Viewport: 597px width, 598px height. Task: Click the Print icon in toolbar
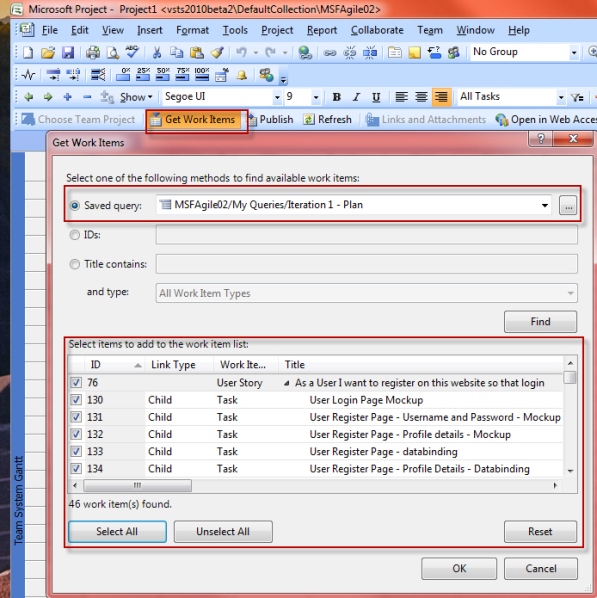[x=93, y=52]
